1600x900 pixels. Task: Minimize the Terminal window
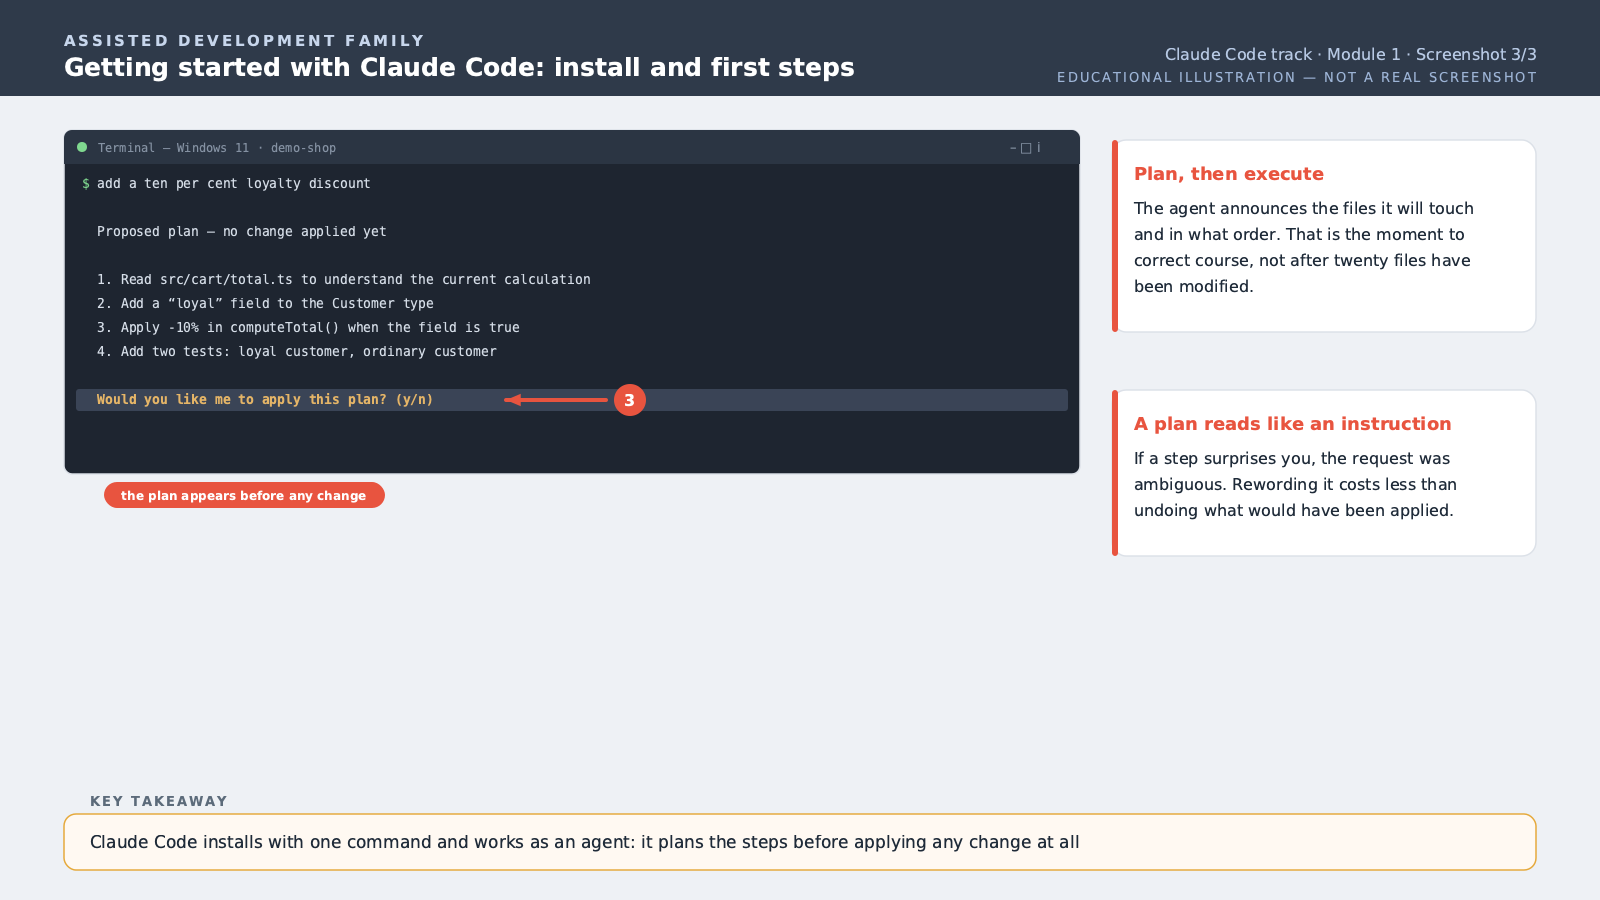tap(1013, 148)
